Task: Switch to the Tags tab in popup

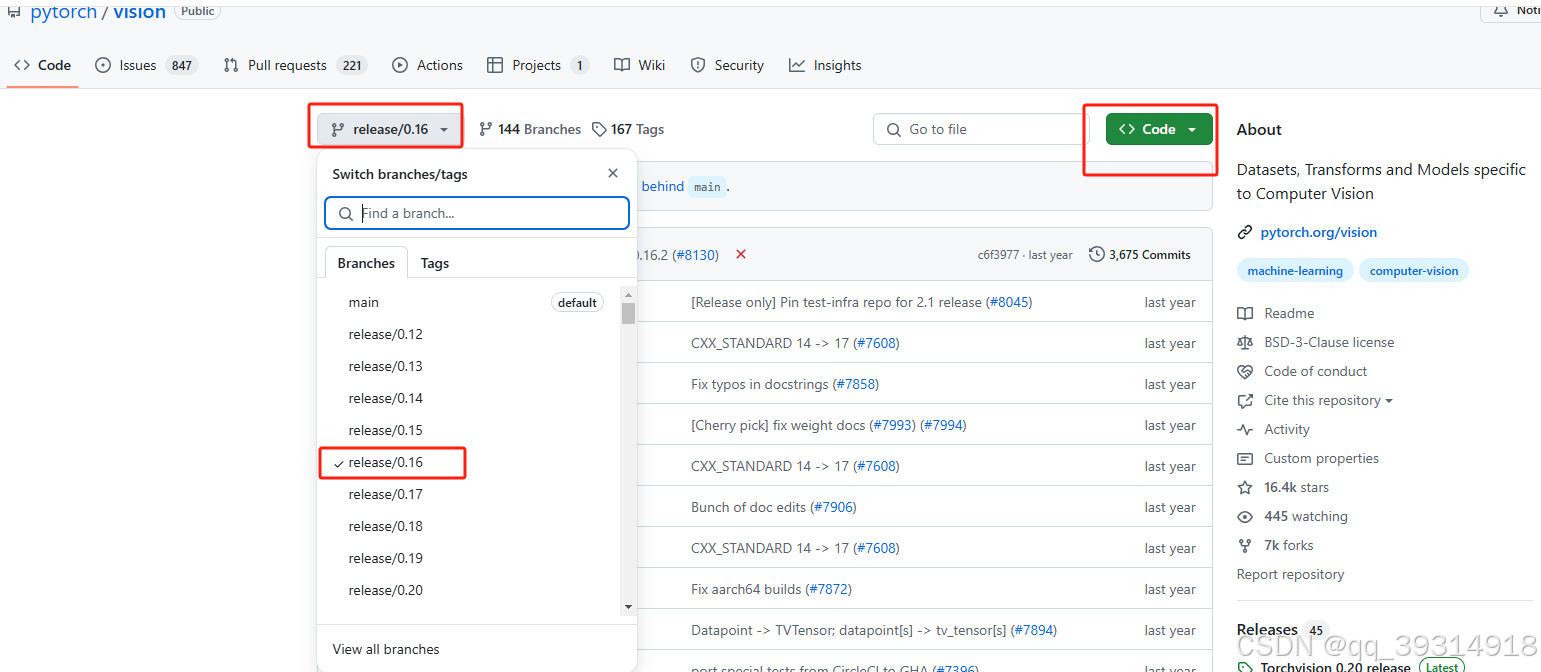Action: 434,263
